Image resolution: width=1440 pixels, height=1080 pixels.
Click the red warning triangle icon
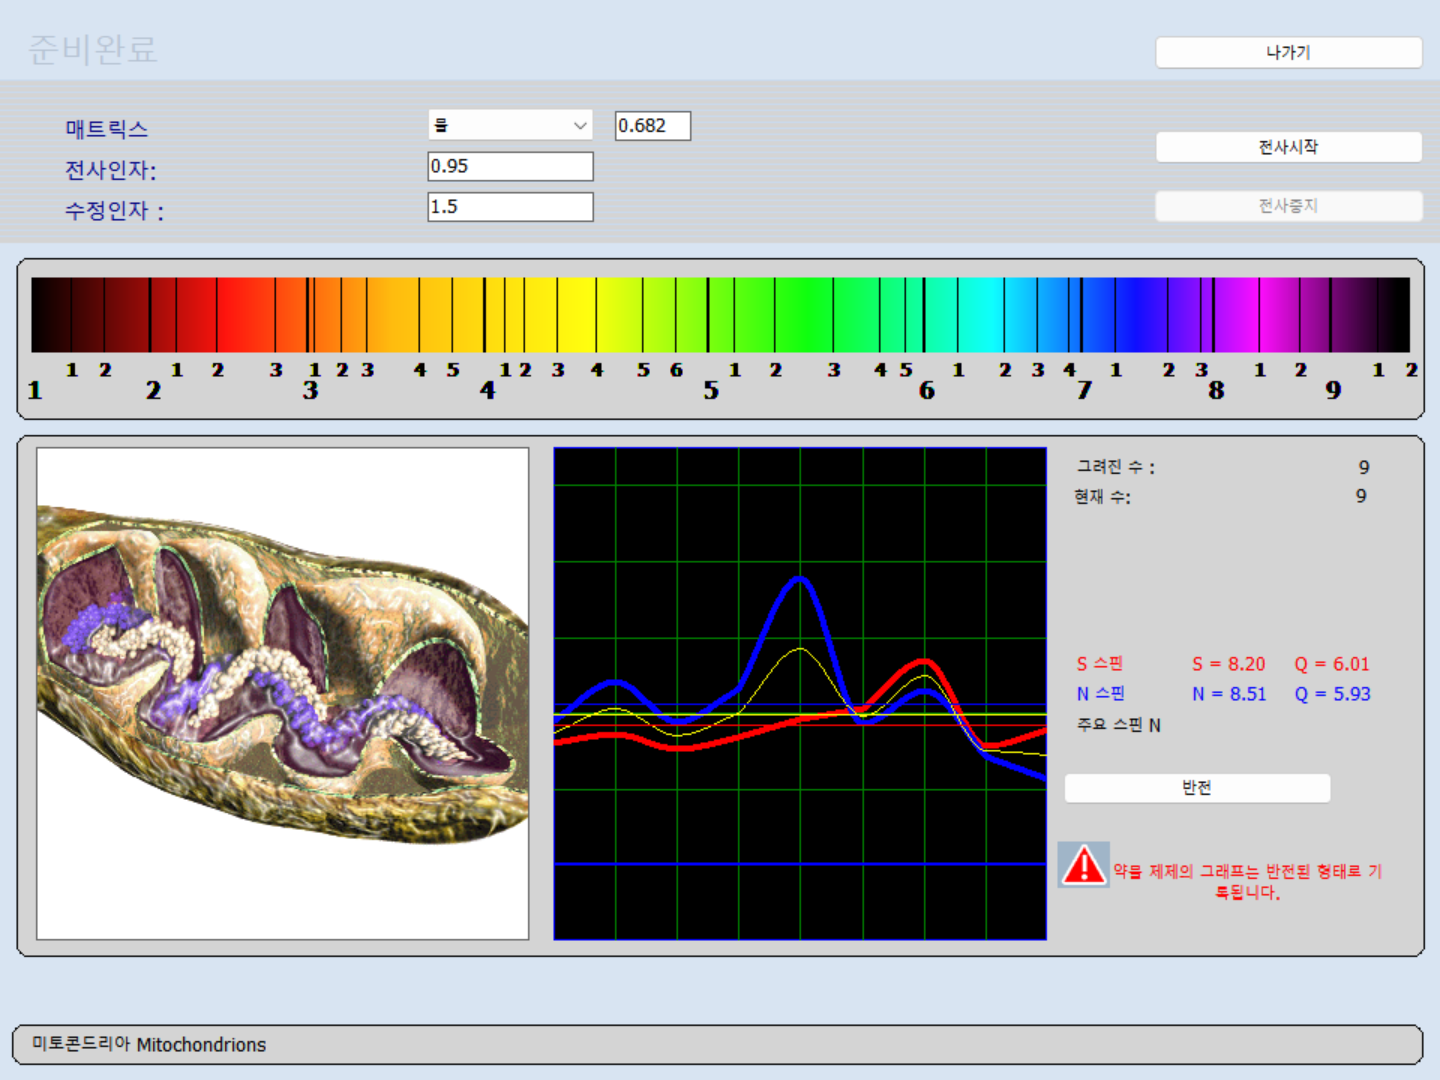coord(1083,865)
